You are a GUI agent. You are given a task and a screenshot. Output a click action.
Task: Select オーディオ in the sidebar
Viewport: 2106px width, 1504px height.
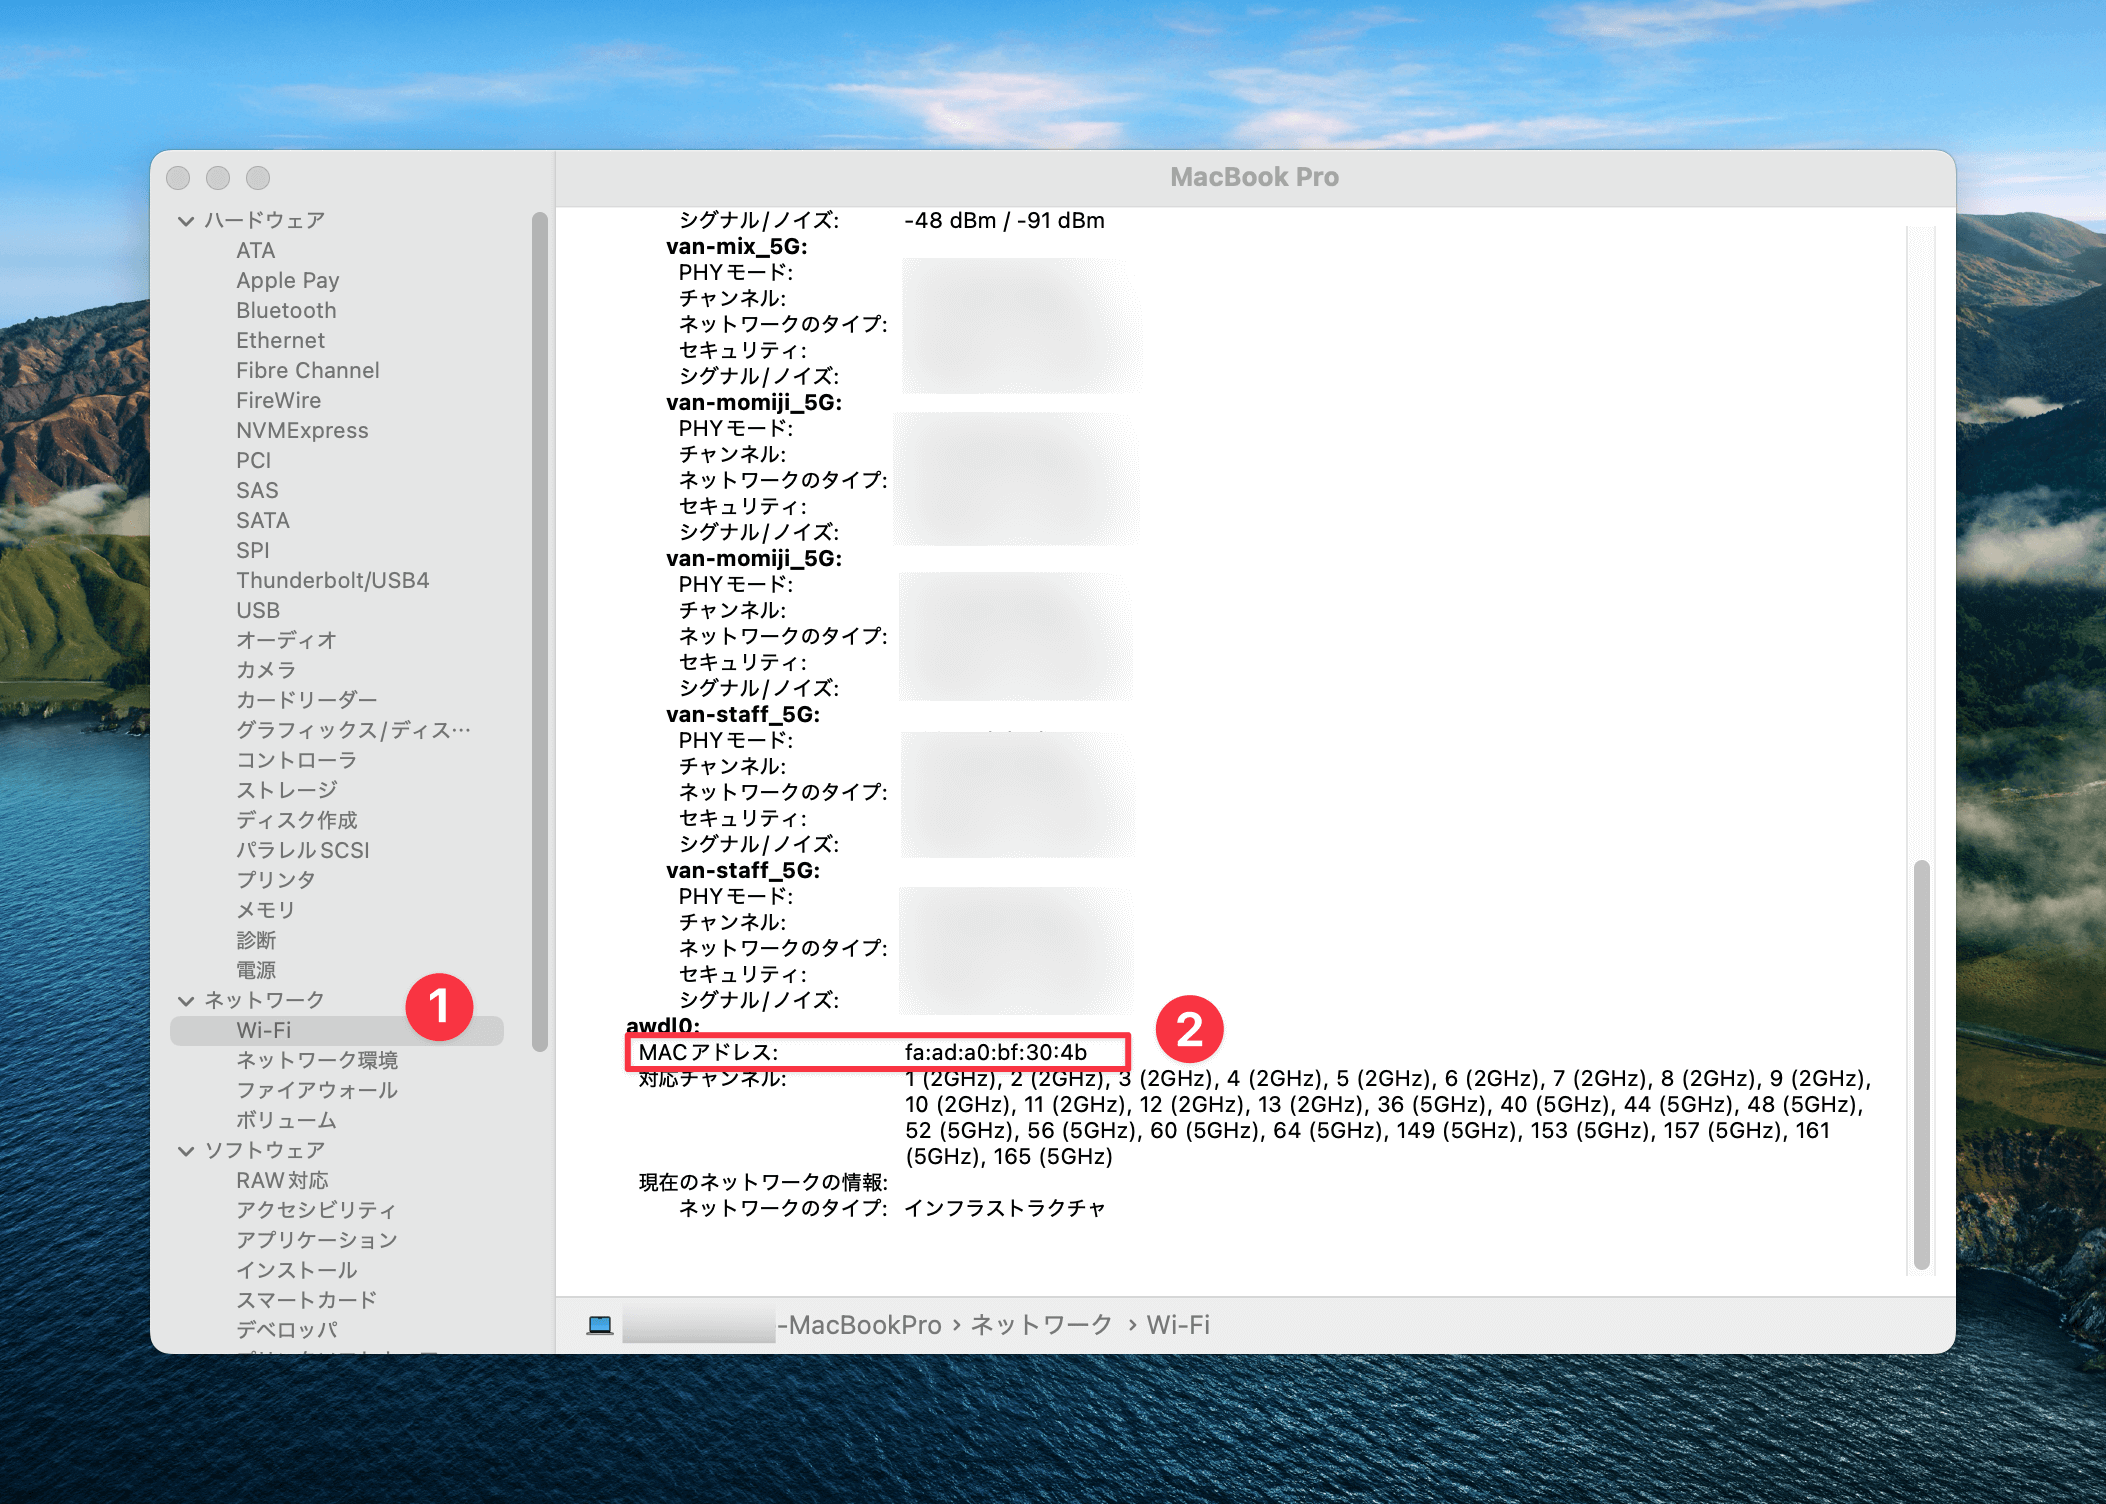(286, 641)
